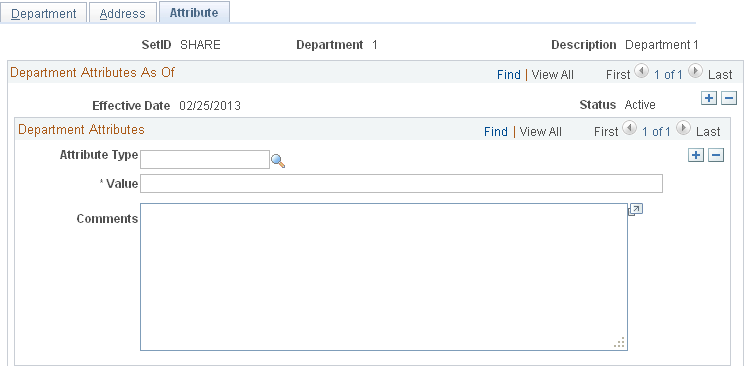Open the Attribute Type lookup magnifier
The width and height of the screenshot is (745, 366).
[x=278, y=161]
